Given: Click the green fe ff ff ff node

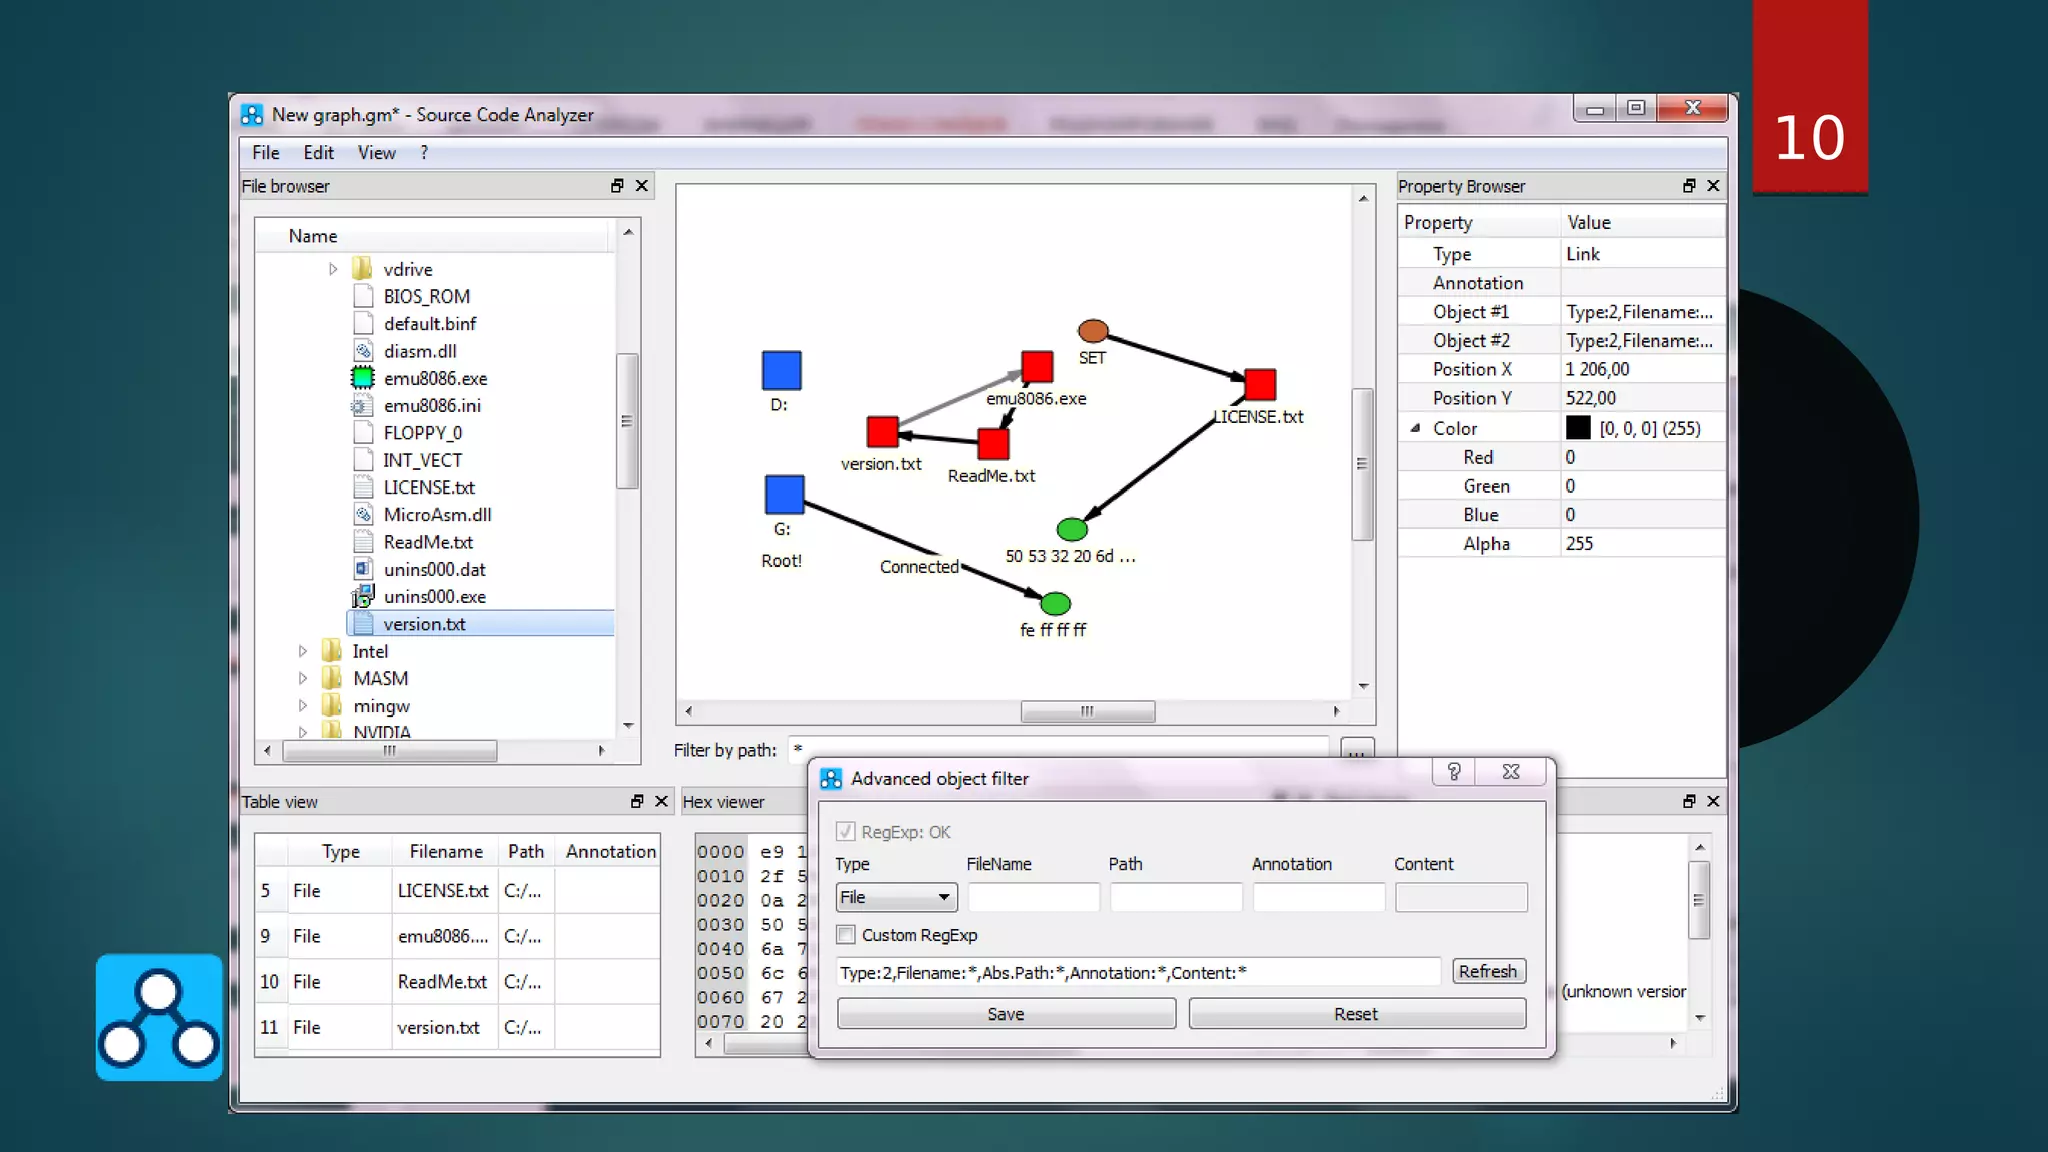Looking at the screenshot, I should click(x=1055, y=604).
